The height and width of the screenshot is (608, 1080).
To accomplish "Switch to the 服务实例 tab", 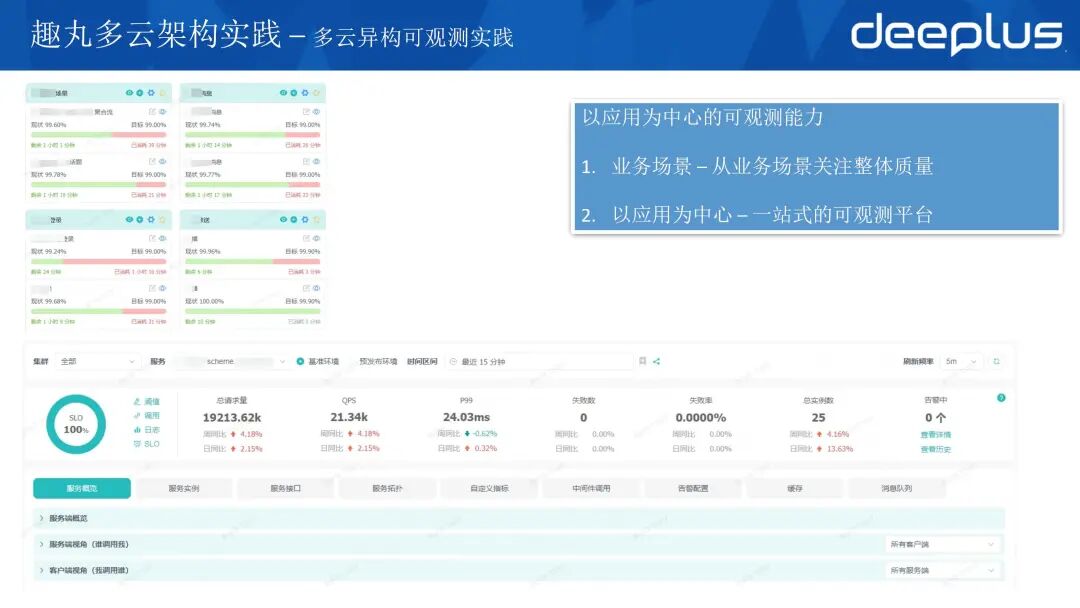I will point(184,488).
